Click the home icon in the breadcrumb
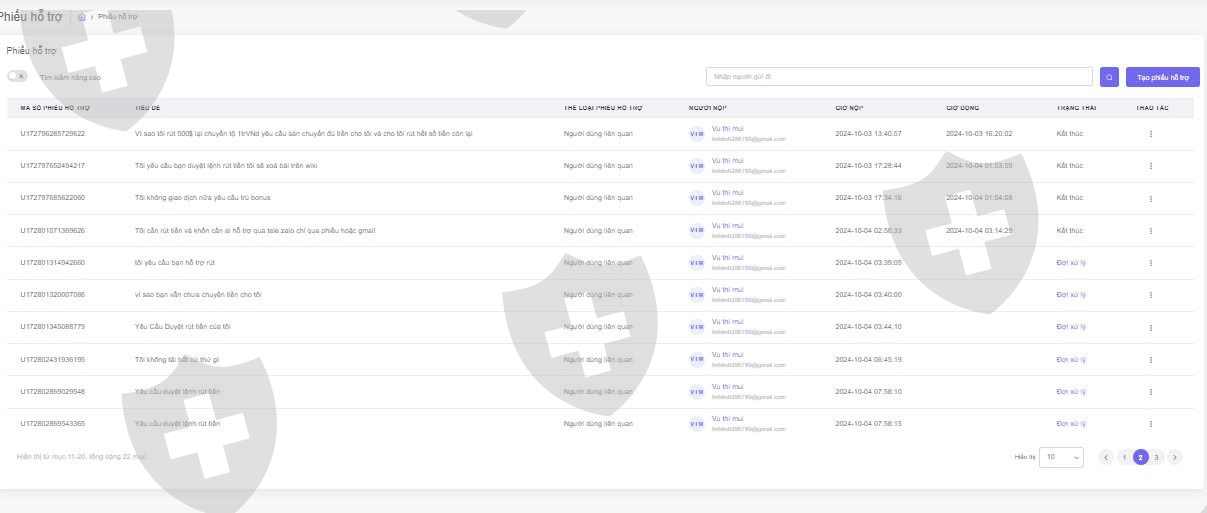This screenshot has width=1207, height=513. [81, 17]
